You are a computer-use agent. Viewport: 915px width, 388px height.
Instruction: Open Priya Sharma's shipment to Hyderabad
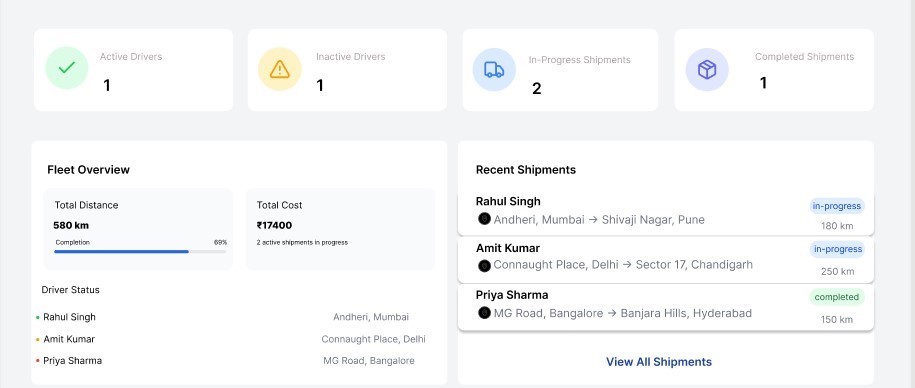click(666, 307)
